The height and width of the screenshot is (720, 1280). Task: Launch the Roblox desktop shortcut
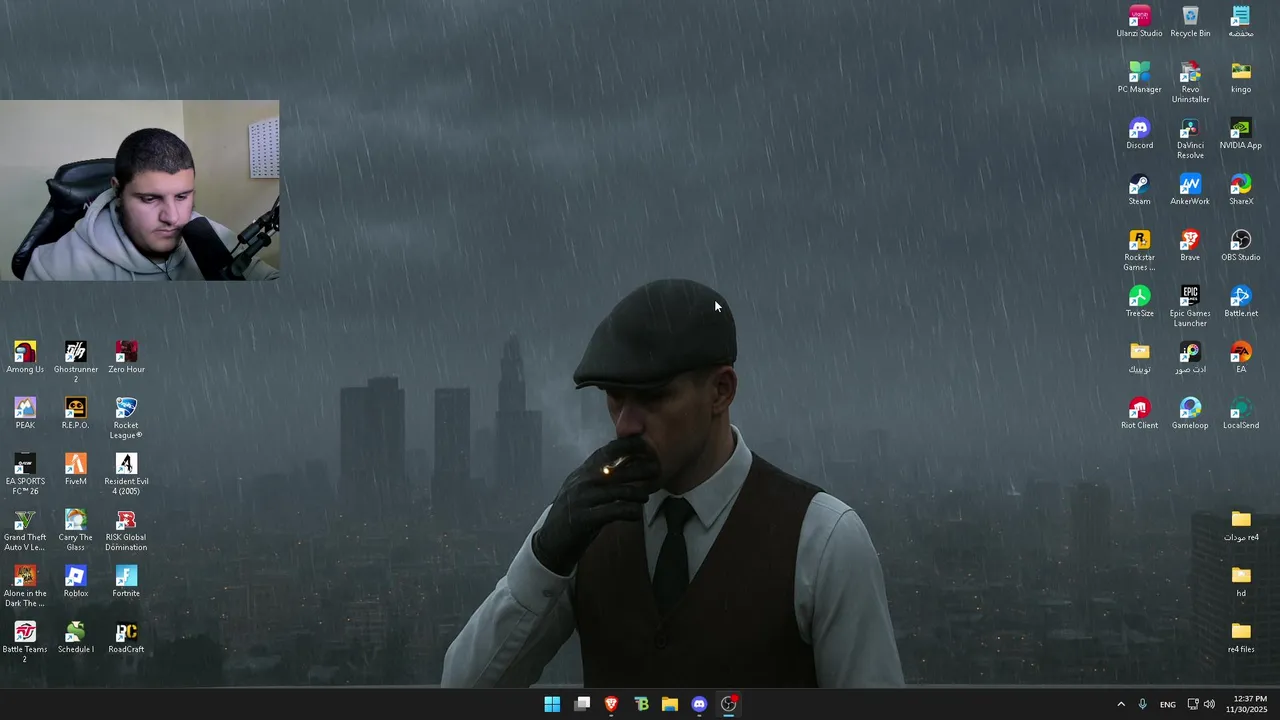pos(76,581)
